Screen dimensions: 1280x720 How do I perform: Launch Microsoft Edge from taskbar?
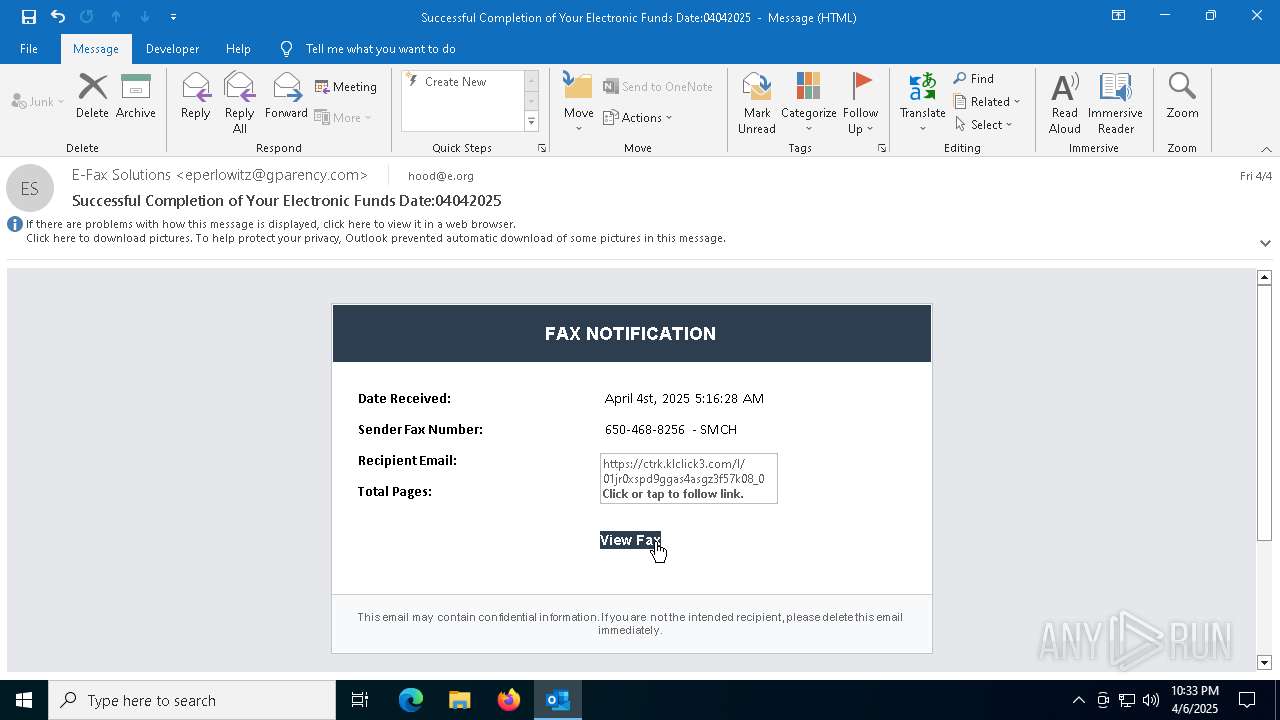point(411,700)
